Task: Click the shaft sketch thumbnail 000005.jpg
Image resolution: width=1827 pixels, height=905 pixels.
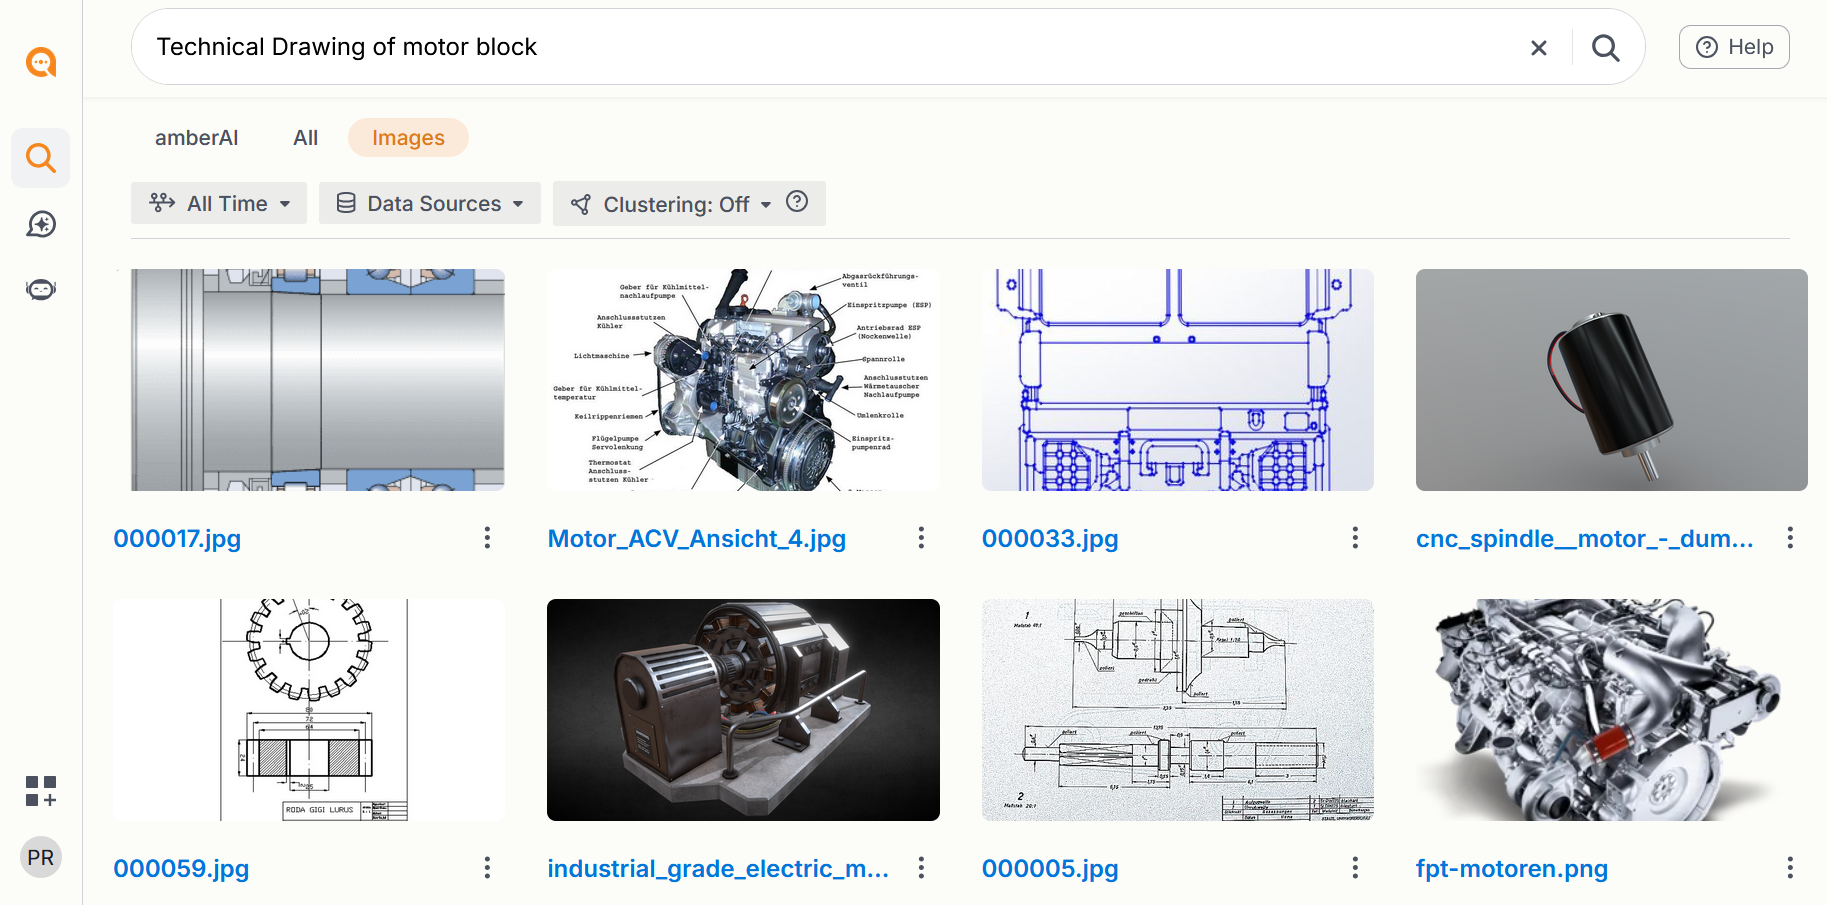Action: tap(1178, 710)
